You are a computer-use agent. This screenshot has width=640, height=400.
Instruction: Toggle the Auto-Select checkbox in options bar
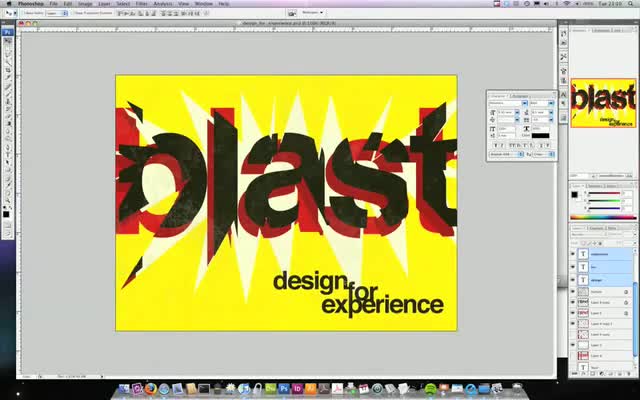(24, 13)
